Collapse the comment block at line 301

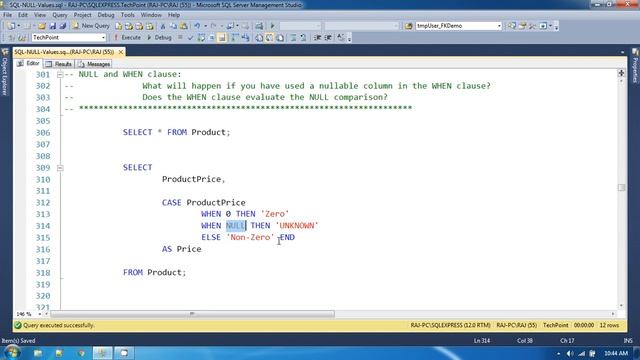coord(60,75)
